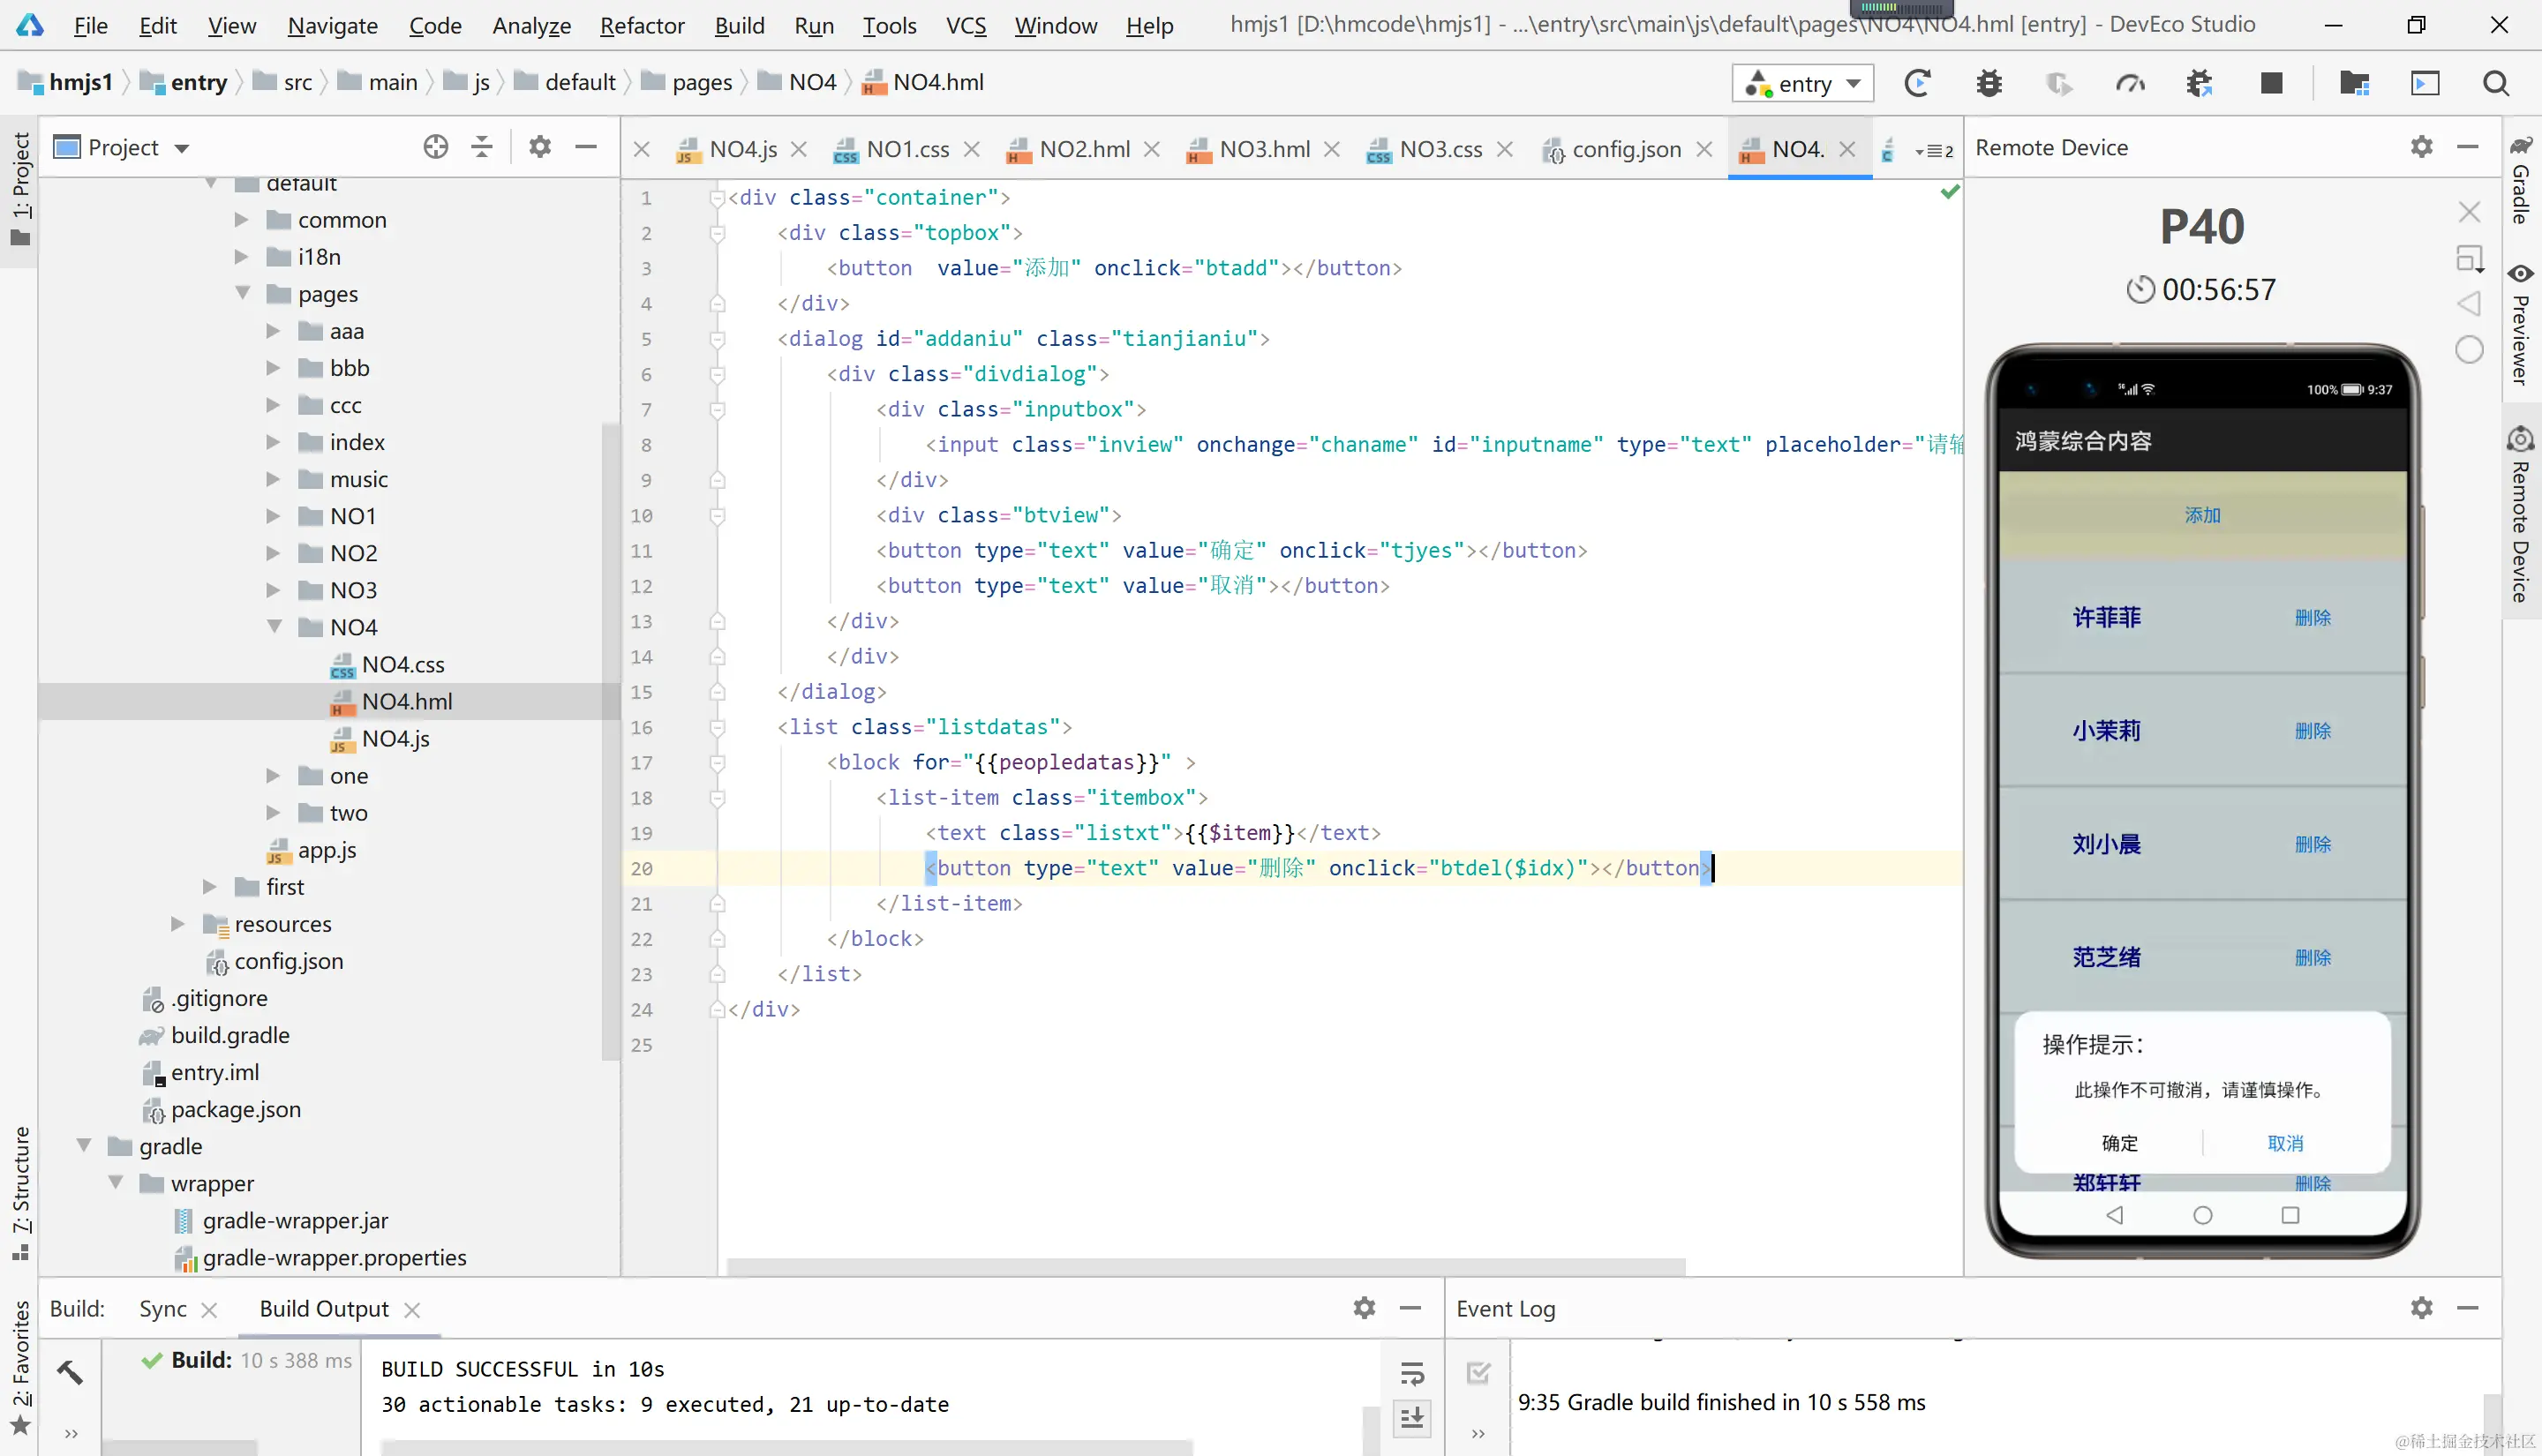The image size is (2542, 1456).
Task: Open the entry run configuration dropdown
Action: click(1802, 83)
